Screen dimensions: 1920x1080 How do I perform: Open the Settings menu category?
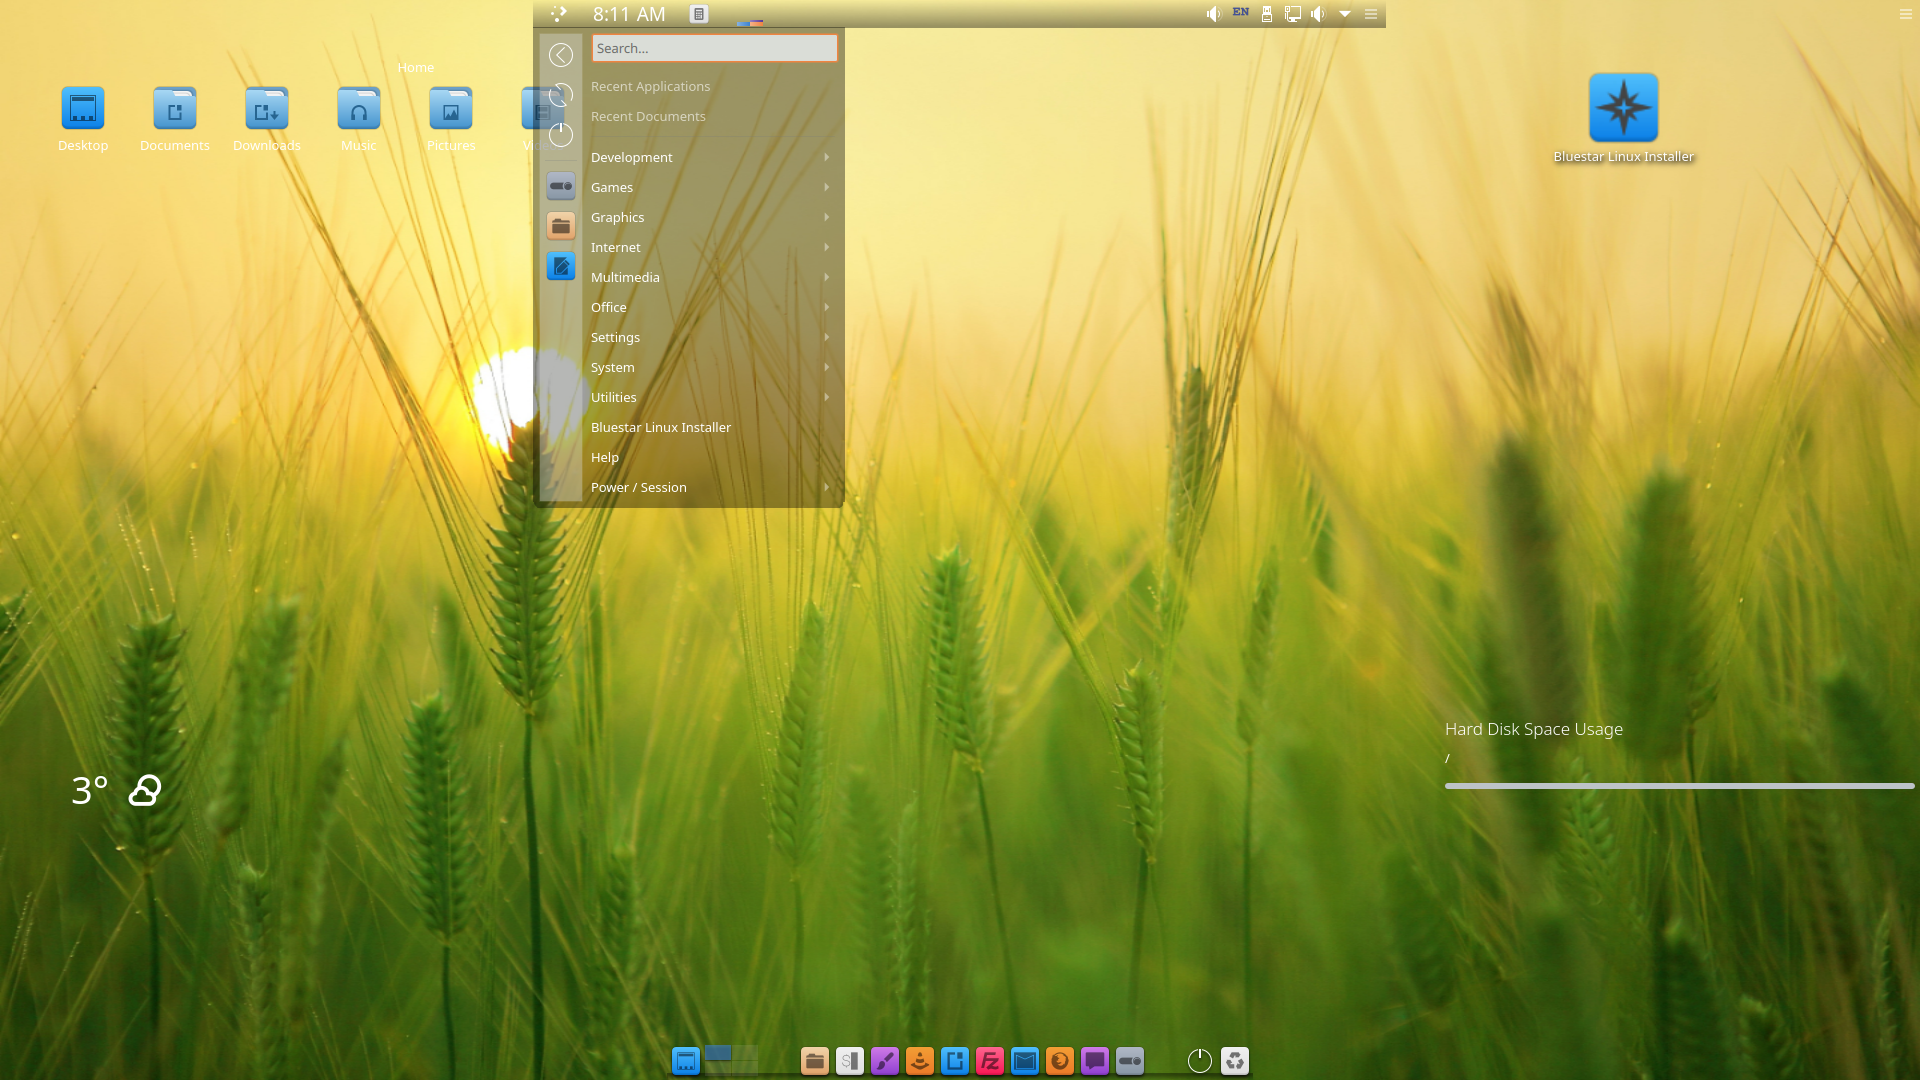pyautogui.click(x=711, y=337)
